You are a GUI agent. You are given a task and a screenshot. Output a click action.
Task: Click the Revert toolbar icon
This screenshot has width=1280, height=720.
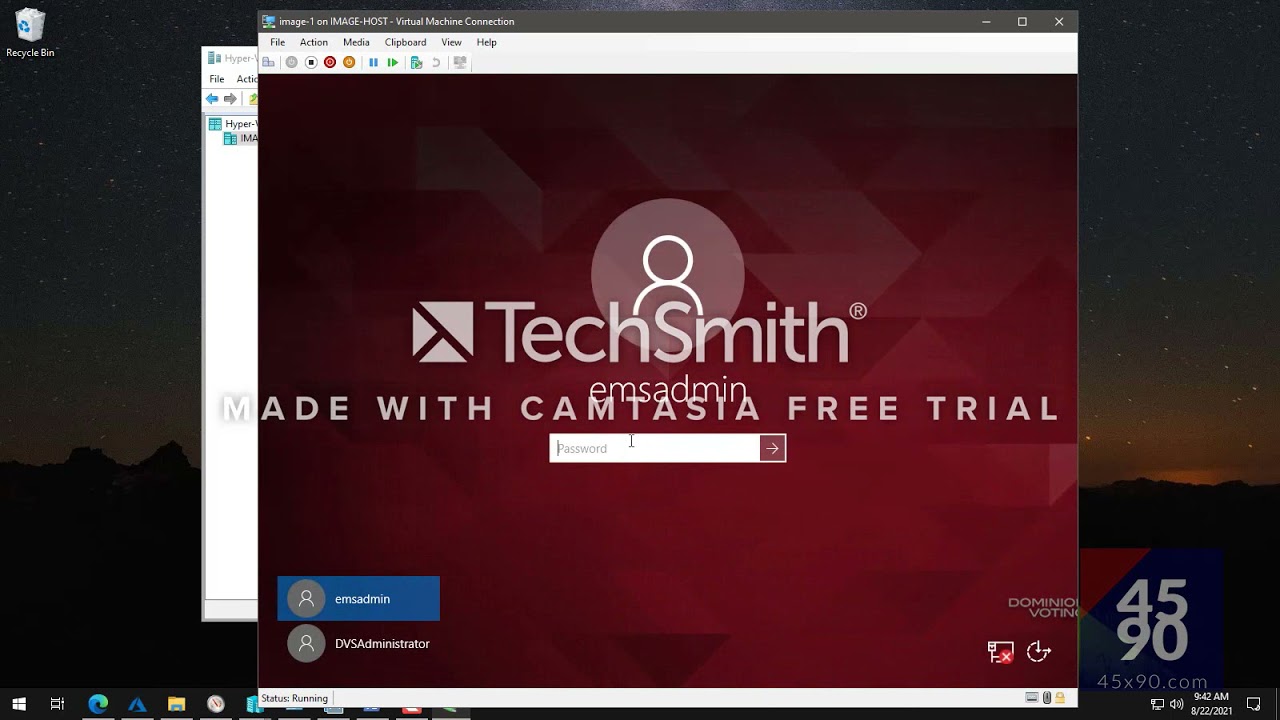(x=436, y=62)
